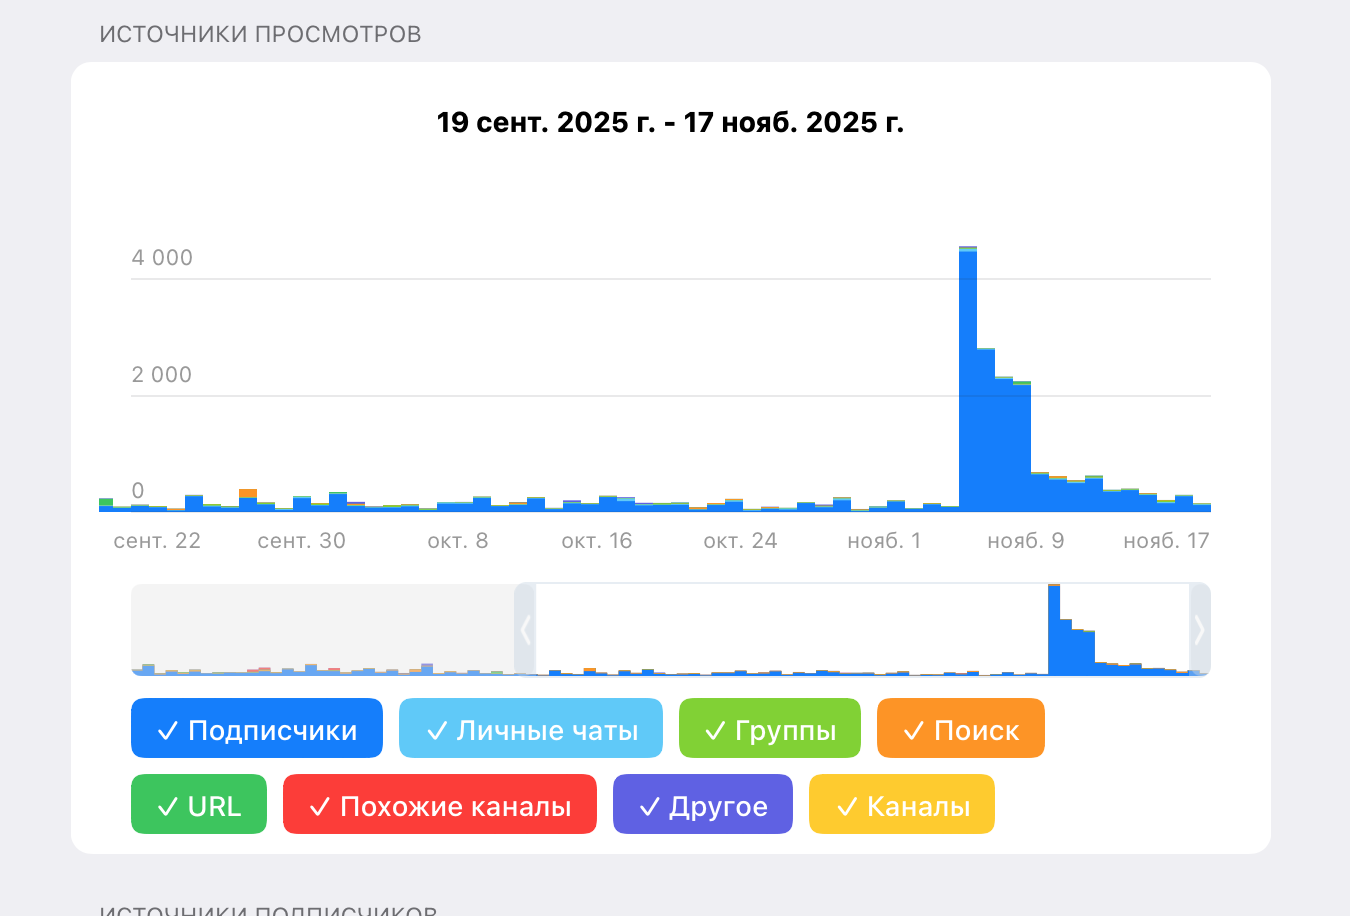The image size is (1350, 916).
Task: Click the peak bar in the main chart
Action: point(968,380)
